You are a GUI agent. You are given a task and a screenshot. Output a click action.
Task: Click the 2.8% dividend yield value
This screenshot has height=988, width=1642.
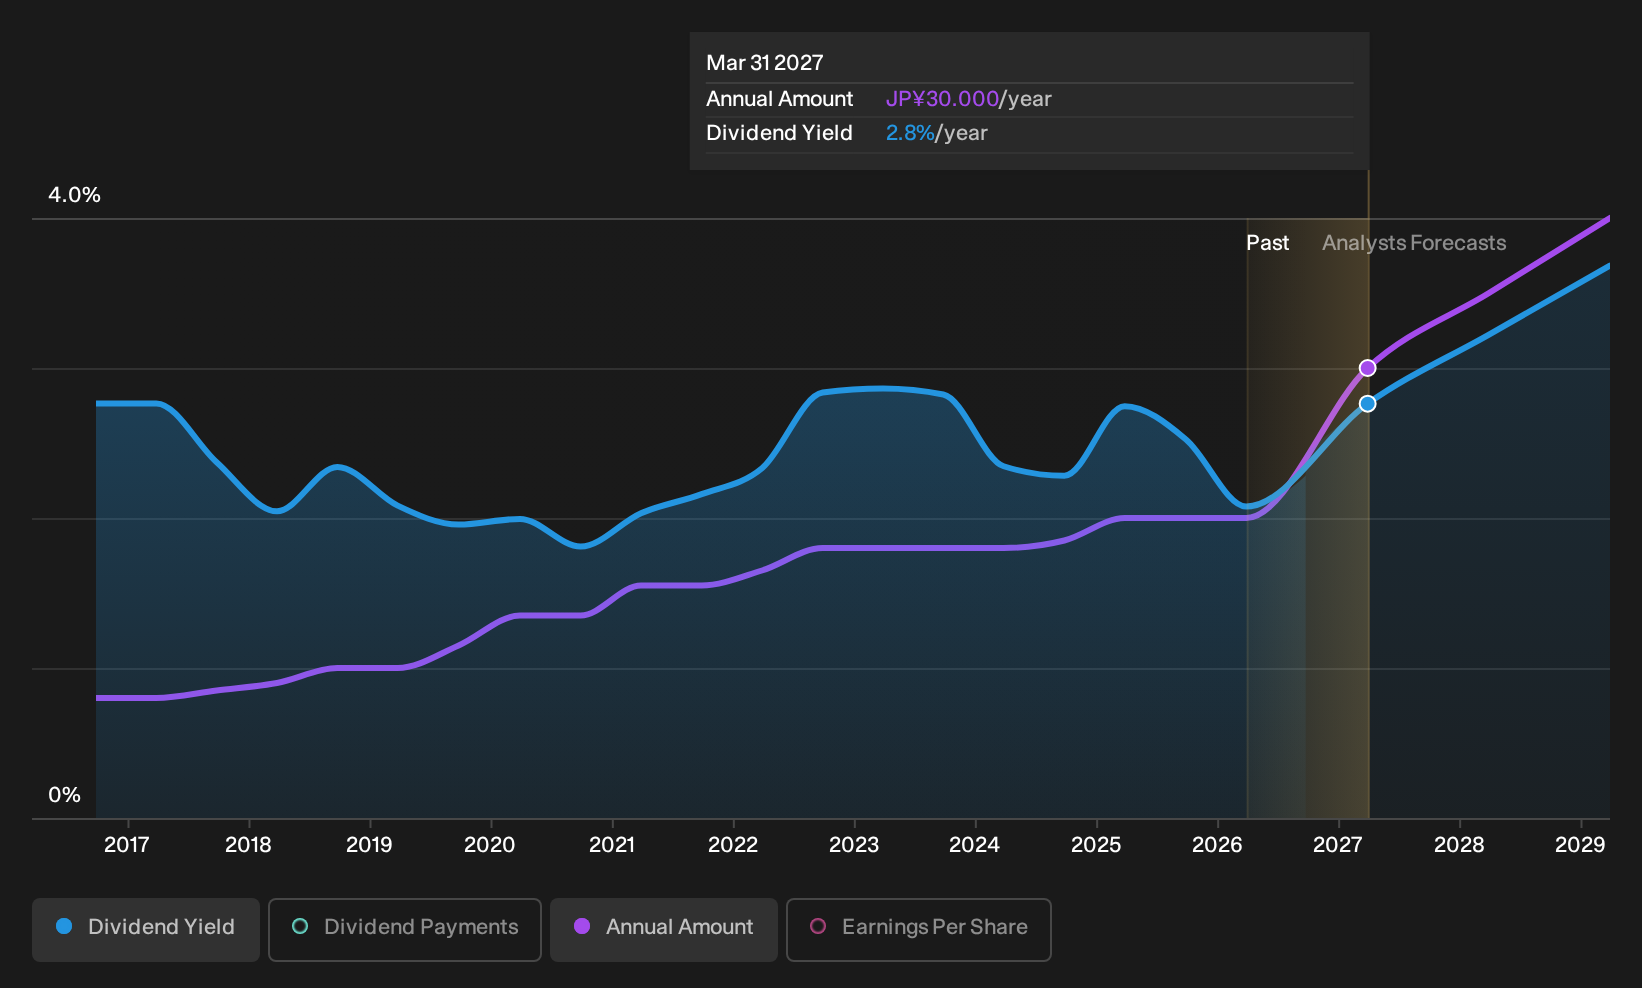click(x=910, y=133)
